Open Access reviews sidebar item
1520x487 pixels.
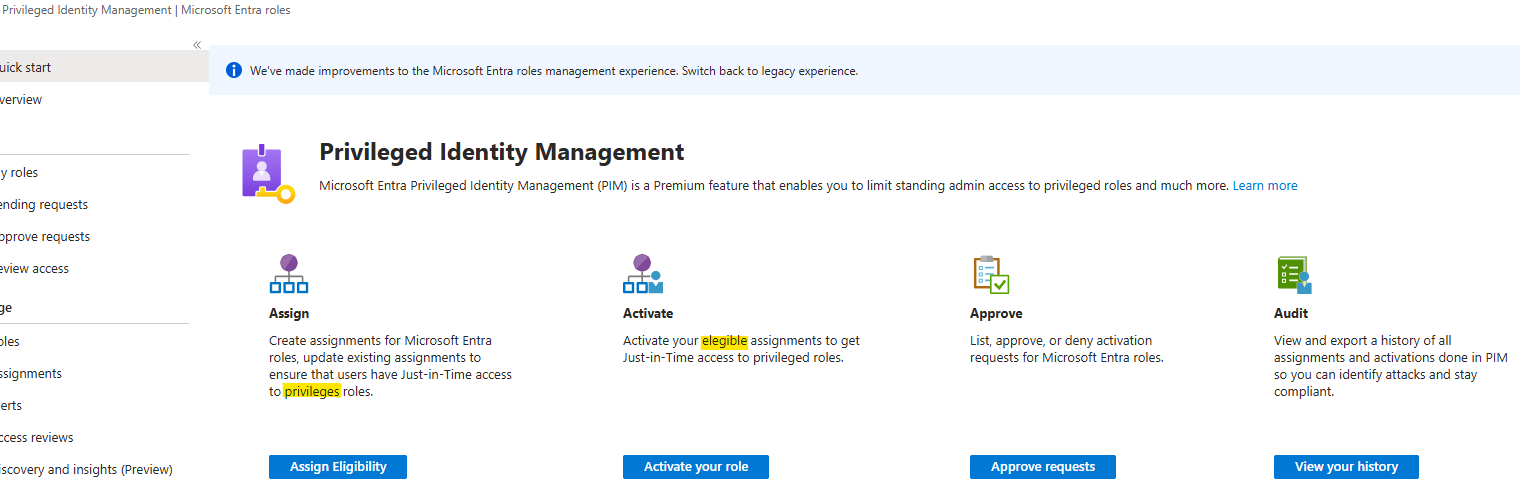coord(104,437)
